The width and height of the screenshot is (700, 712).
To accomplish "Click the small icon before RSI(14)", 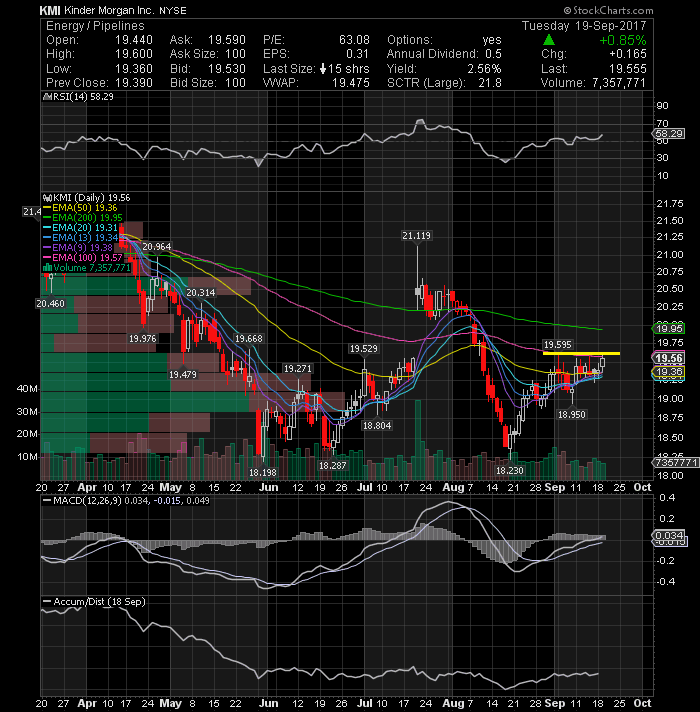I will point(46,97).
